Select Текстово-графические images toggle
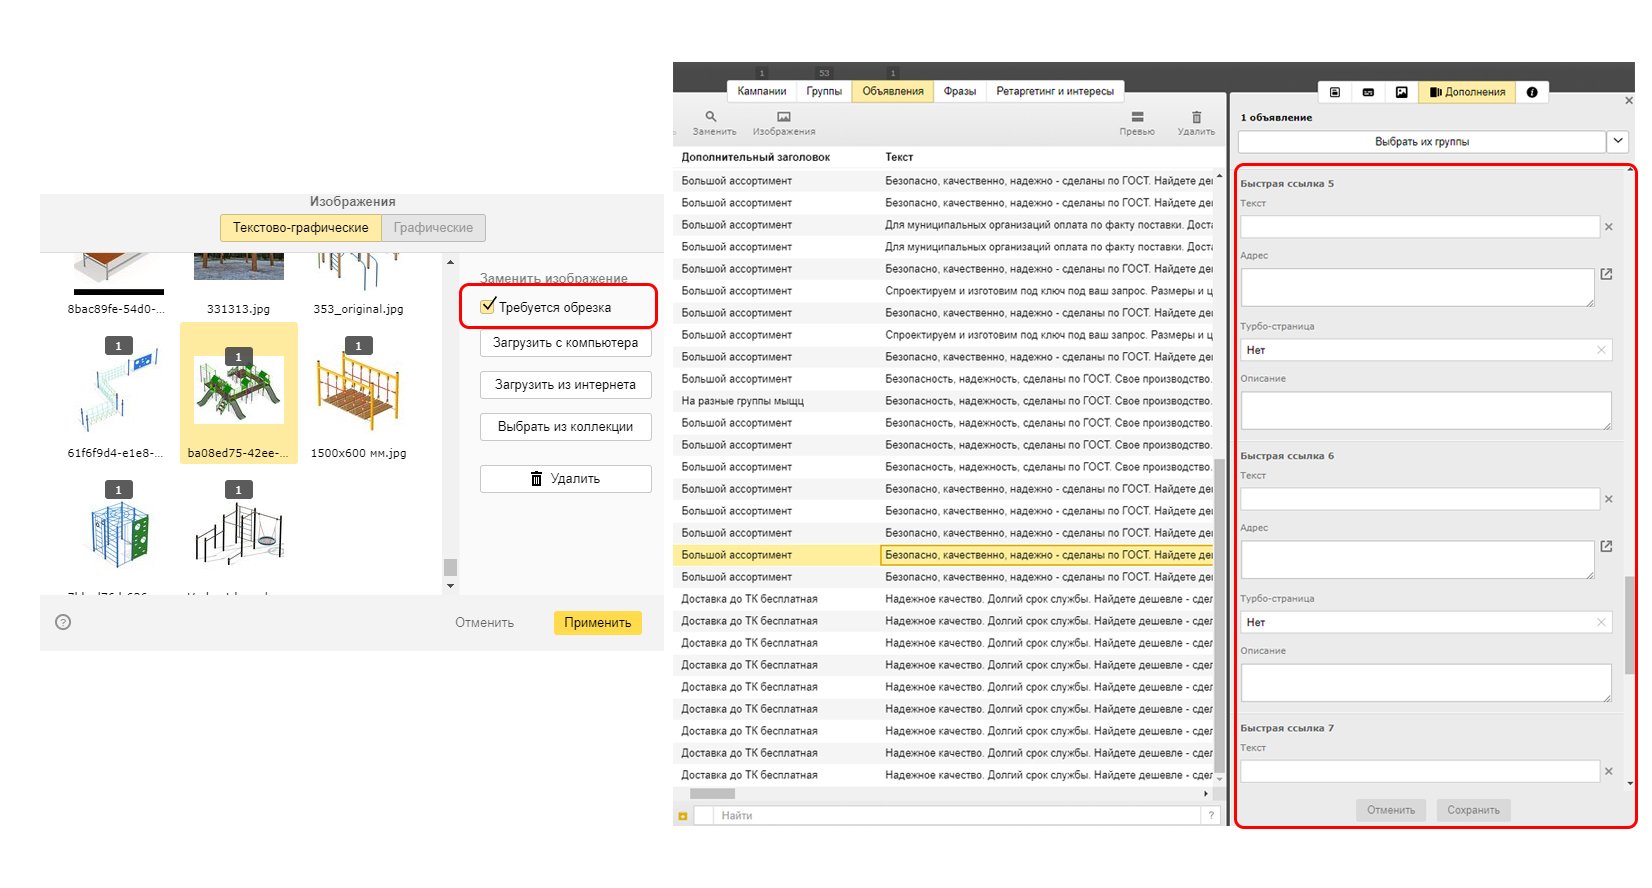This screenshot has height=888, width=1652. 301,228
